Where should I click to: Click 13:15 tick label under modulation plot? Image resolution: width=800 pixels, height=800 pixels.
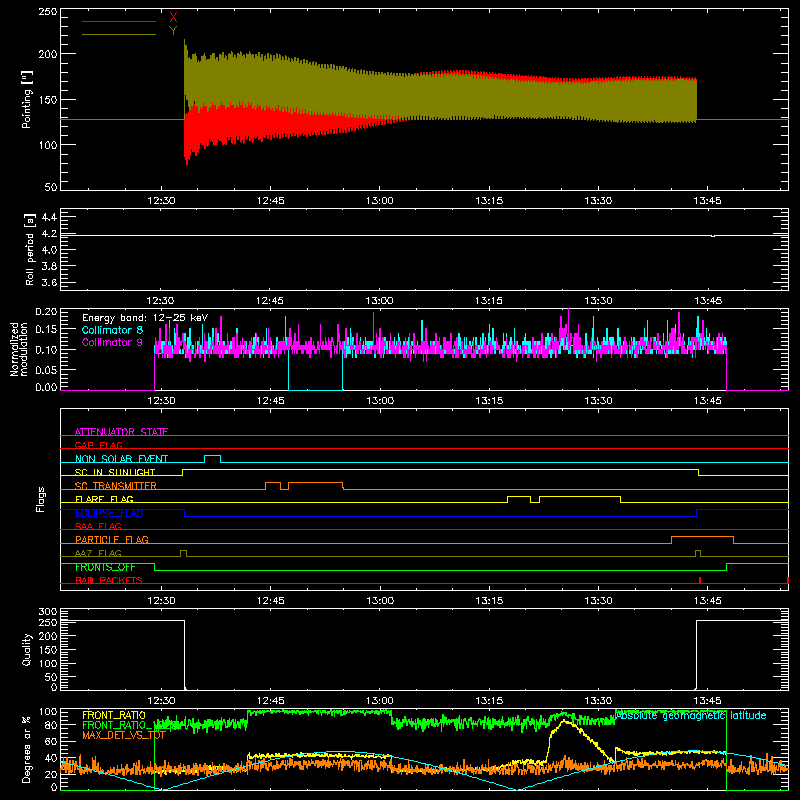coord(489,401)
